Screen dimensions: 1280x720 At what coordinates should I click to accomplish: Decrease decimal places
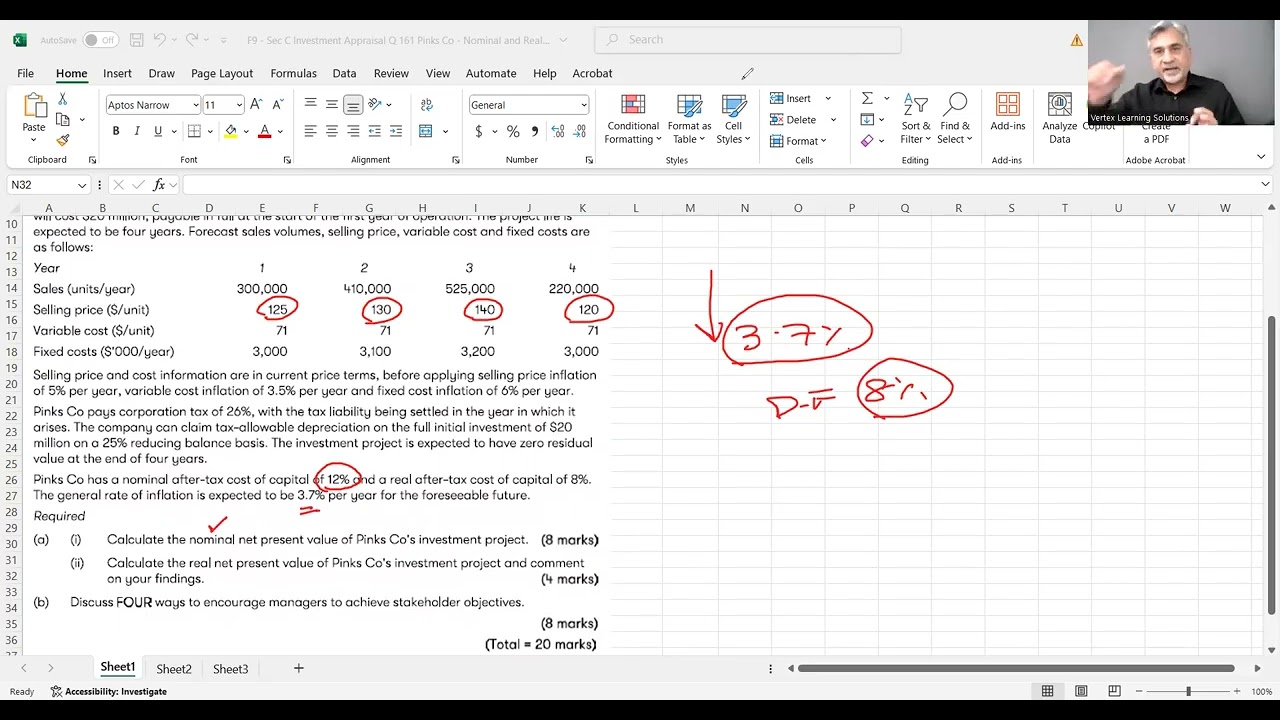coord(579,131)
